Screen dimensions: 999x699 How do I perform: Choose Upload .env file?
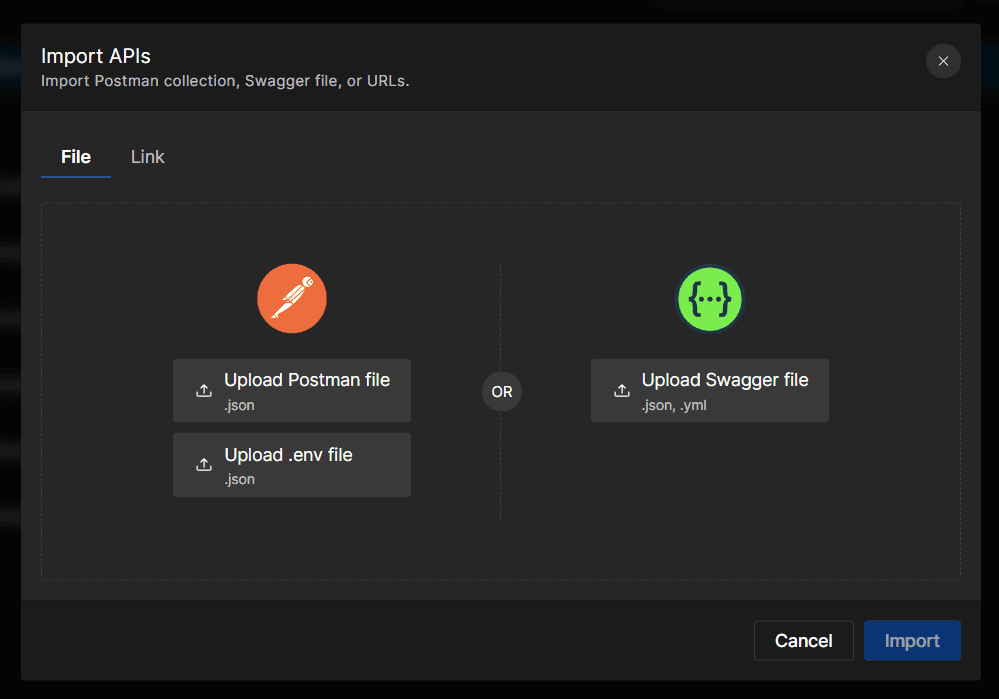288,456
